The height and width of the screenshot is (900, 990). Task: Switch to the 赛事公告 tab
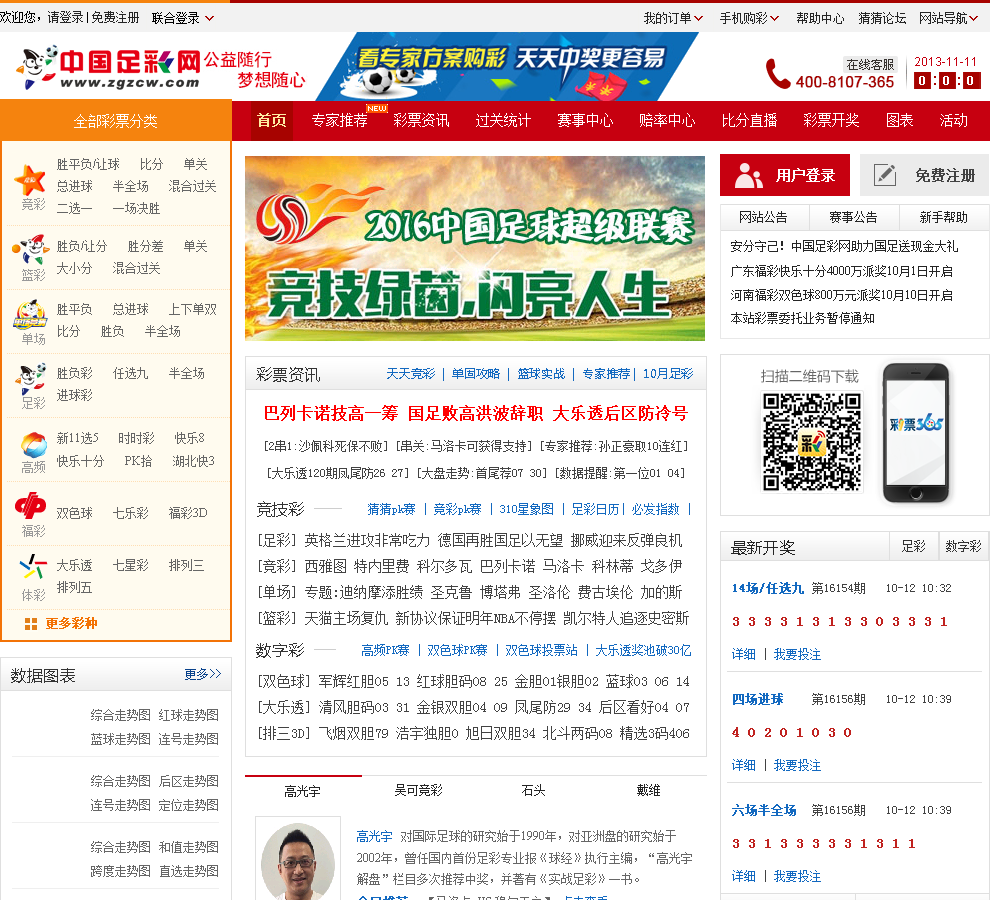[x=854, y=217]
